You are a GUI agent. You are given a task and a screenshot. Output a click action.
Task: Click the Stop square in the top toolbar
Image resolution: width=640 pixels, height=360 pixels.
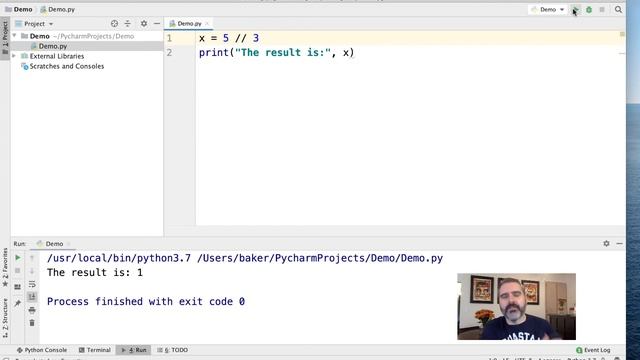(602, 9)
